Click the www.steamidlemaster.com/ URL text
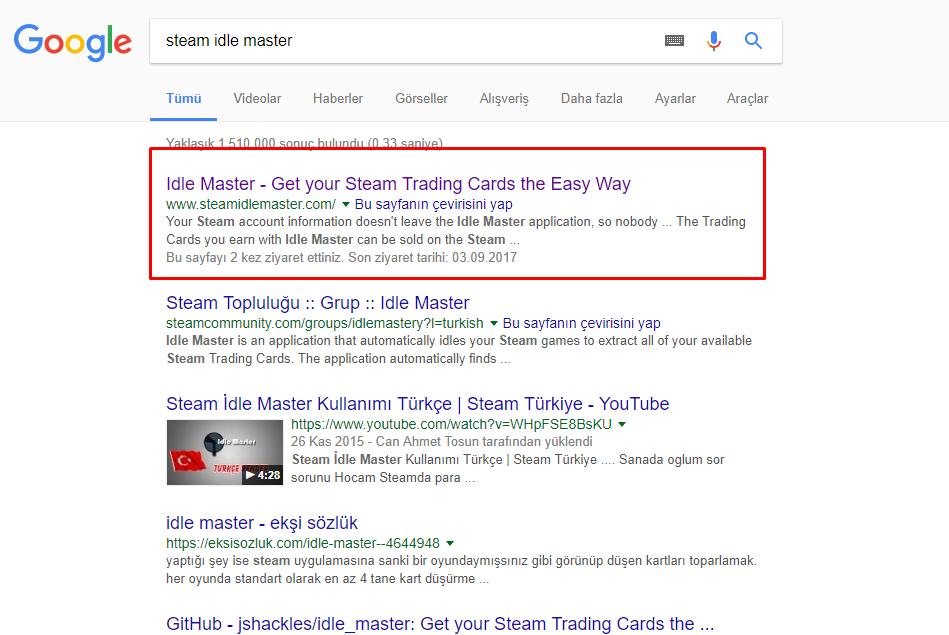Viewport: 949px width, 635px height. [x=251, y=204]
